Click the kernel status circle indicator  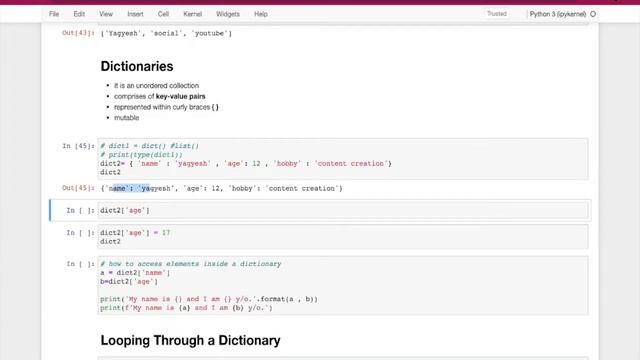[593, 14]
